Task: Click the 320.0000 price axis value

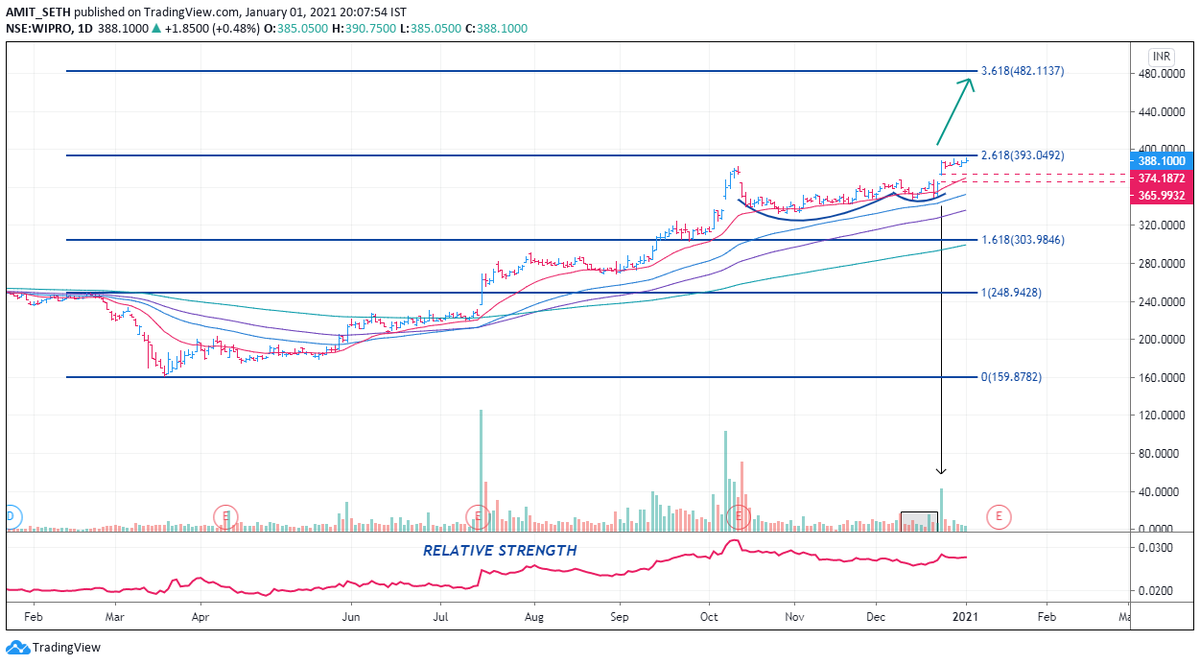Action: click(x=1162, y=226)
